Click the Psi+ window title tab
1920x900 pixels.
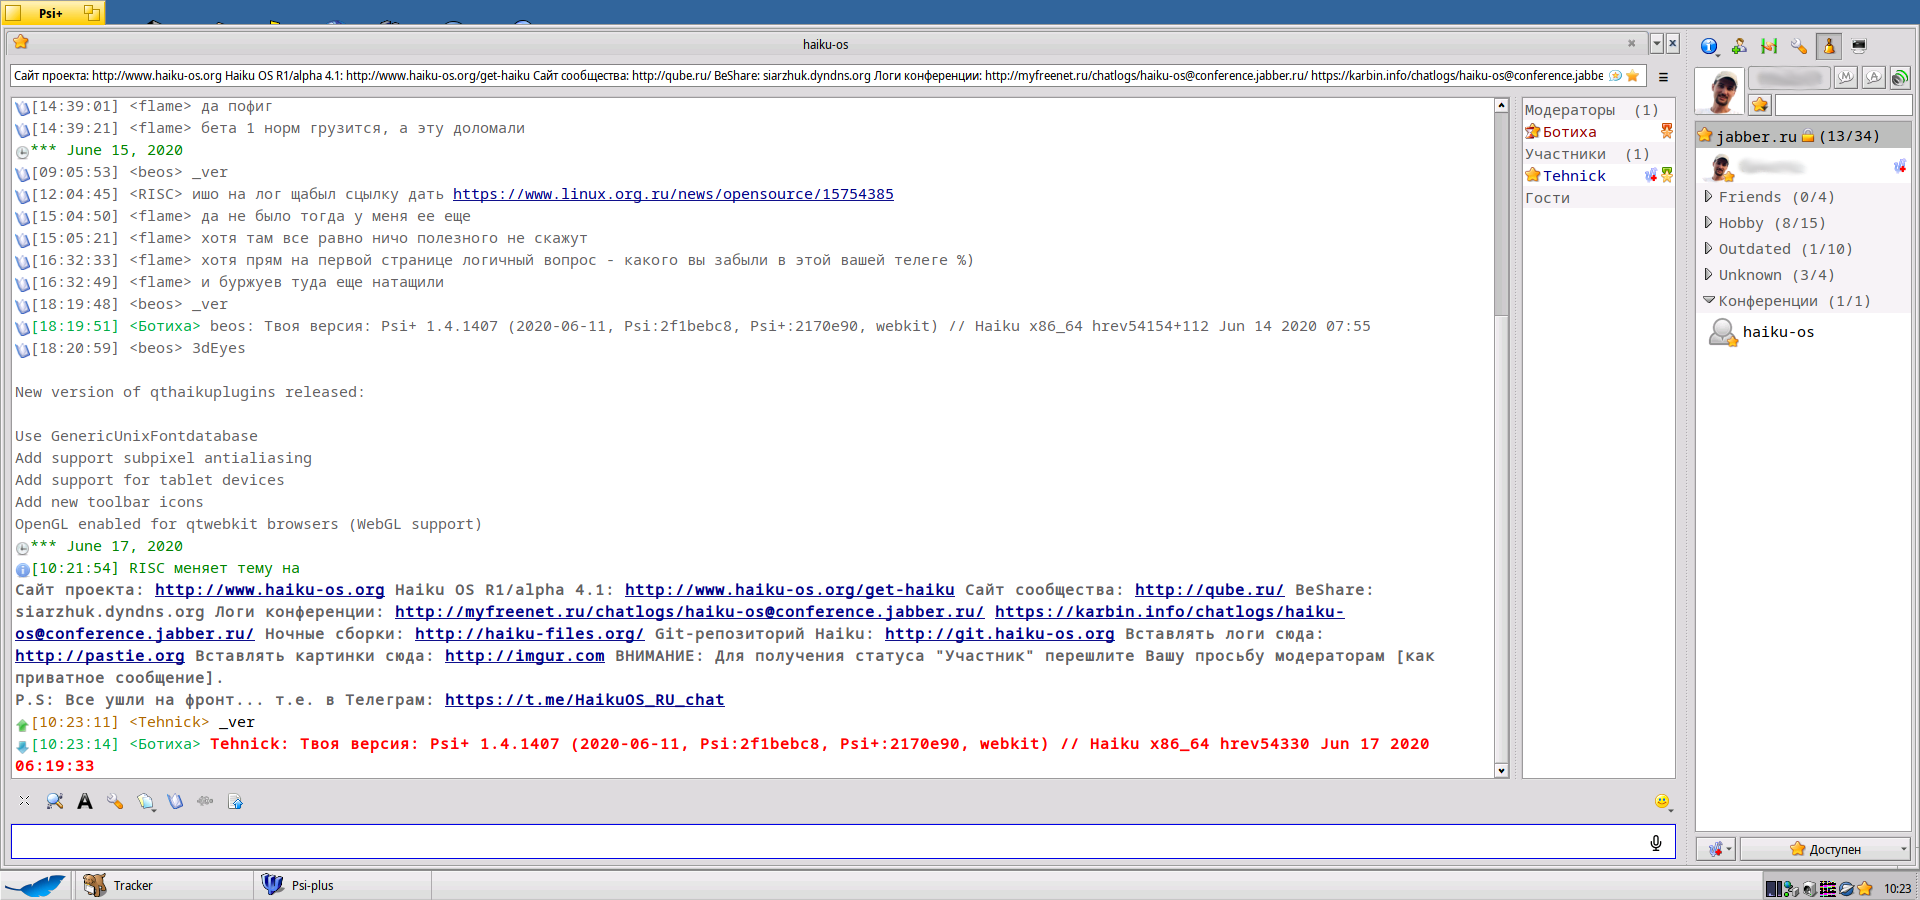pos(52,13)
